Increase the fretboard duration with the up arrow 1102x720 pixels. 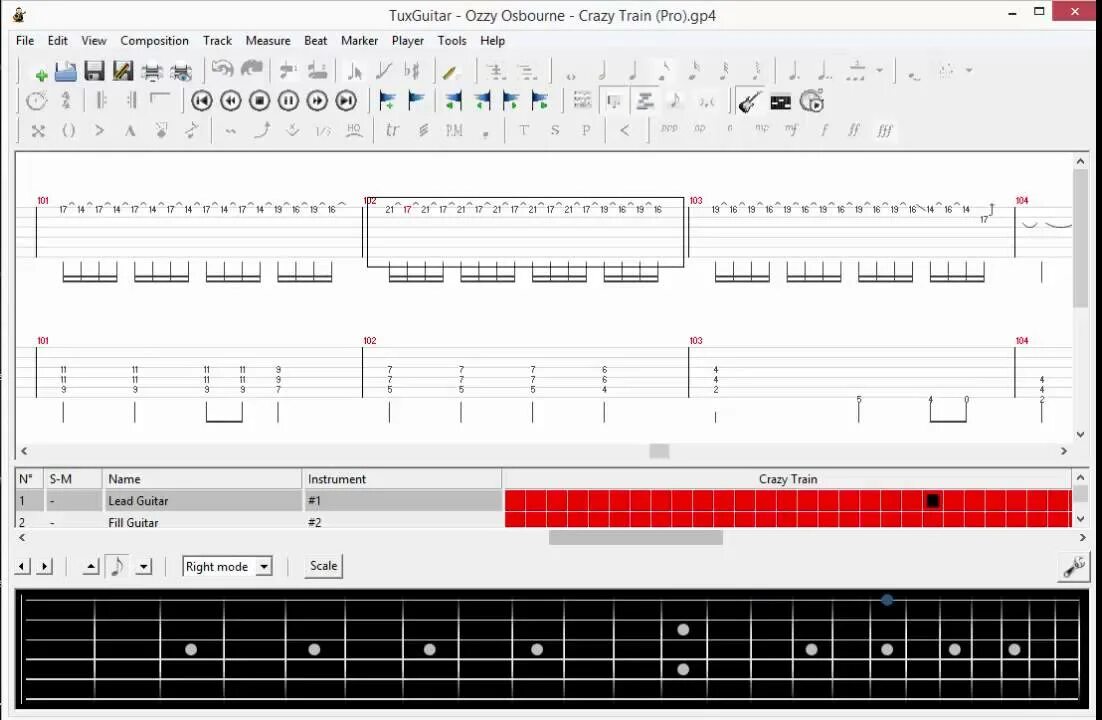91,567
